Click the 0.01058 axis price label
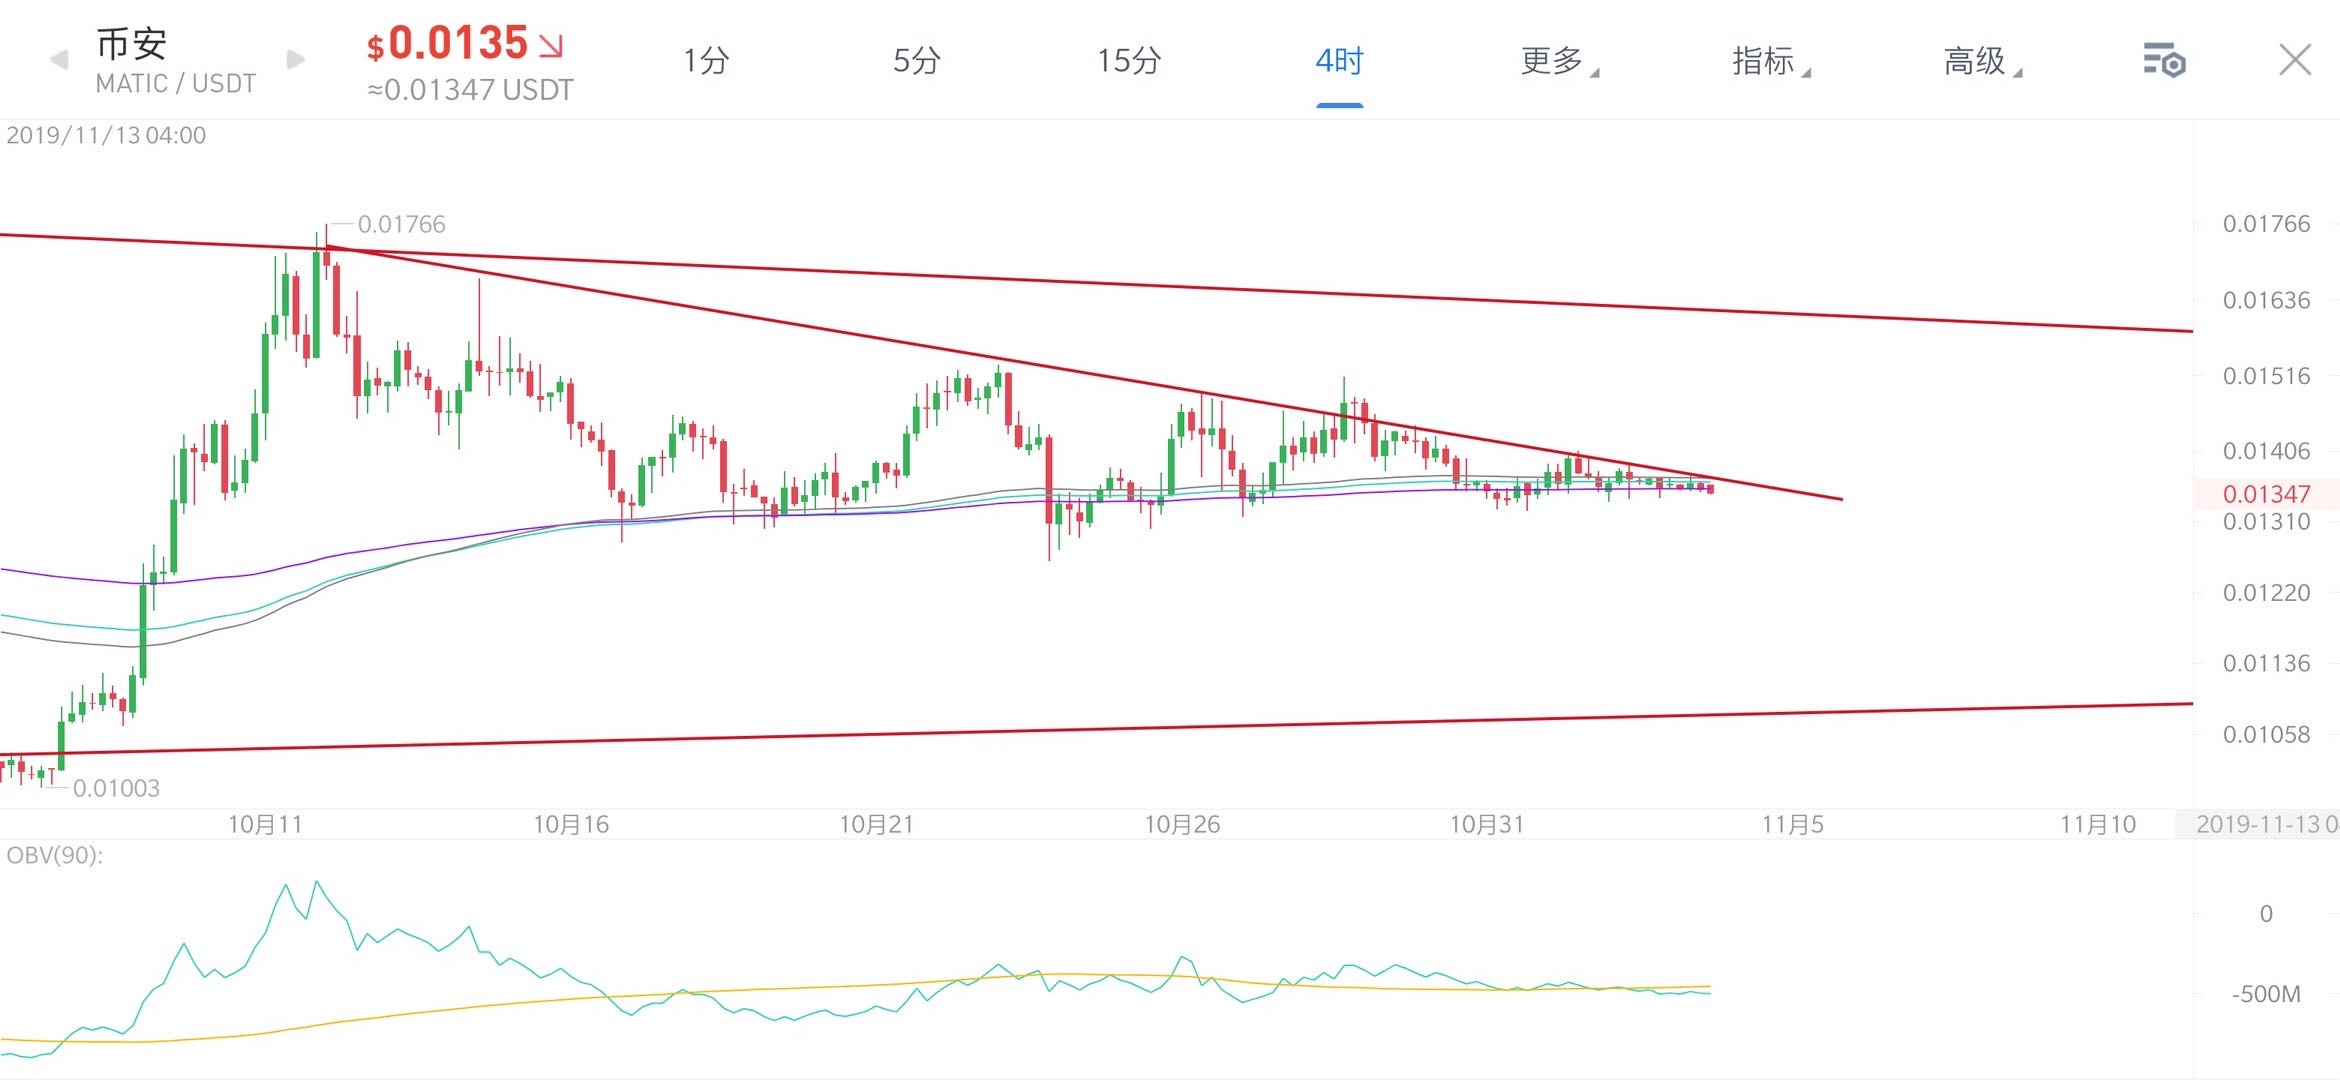 pos(2266,735)
